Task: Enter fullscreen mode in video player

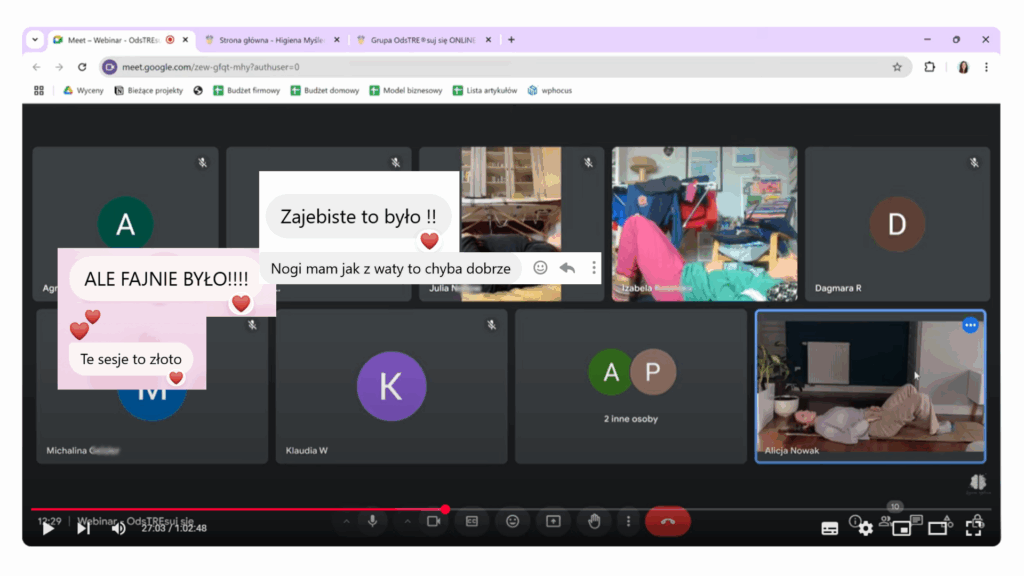Action: coord(973,529)
